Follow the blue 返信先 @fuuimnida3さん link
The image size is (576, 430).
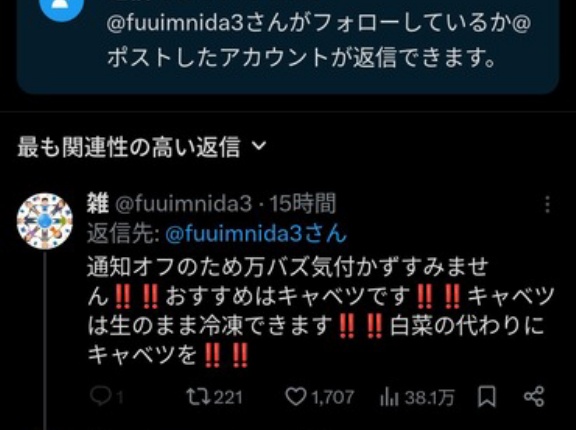[x=256, y=234]
